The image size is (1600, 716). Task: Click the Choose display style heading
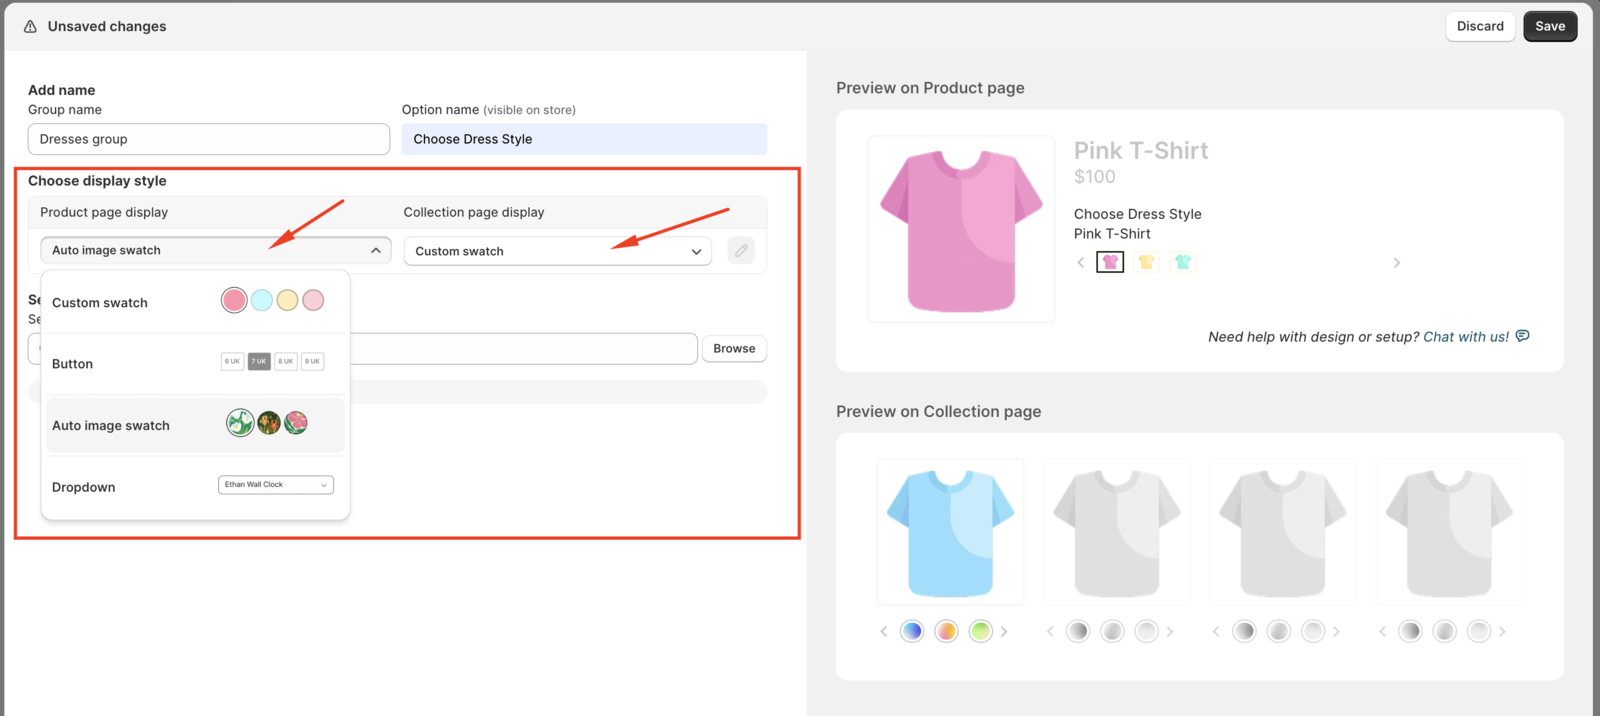point(97,181)
